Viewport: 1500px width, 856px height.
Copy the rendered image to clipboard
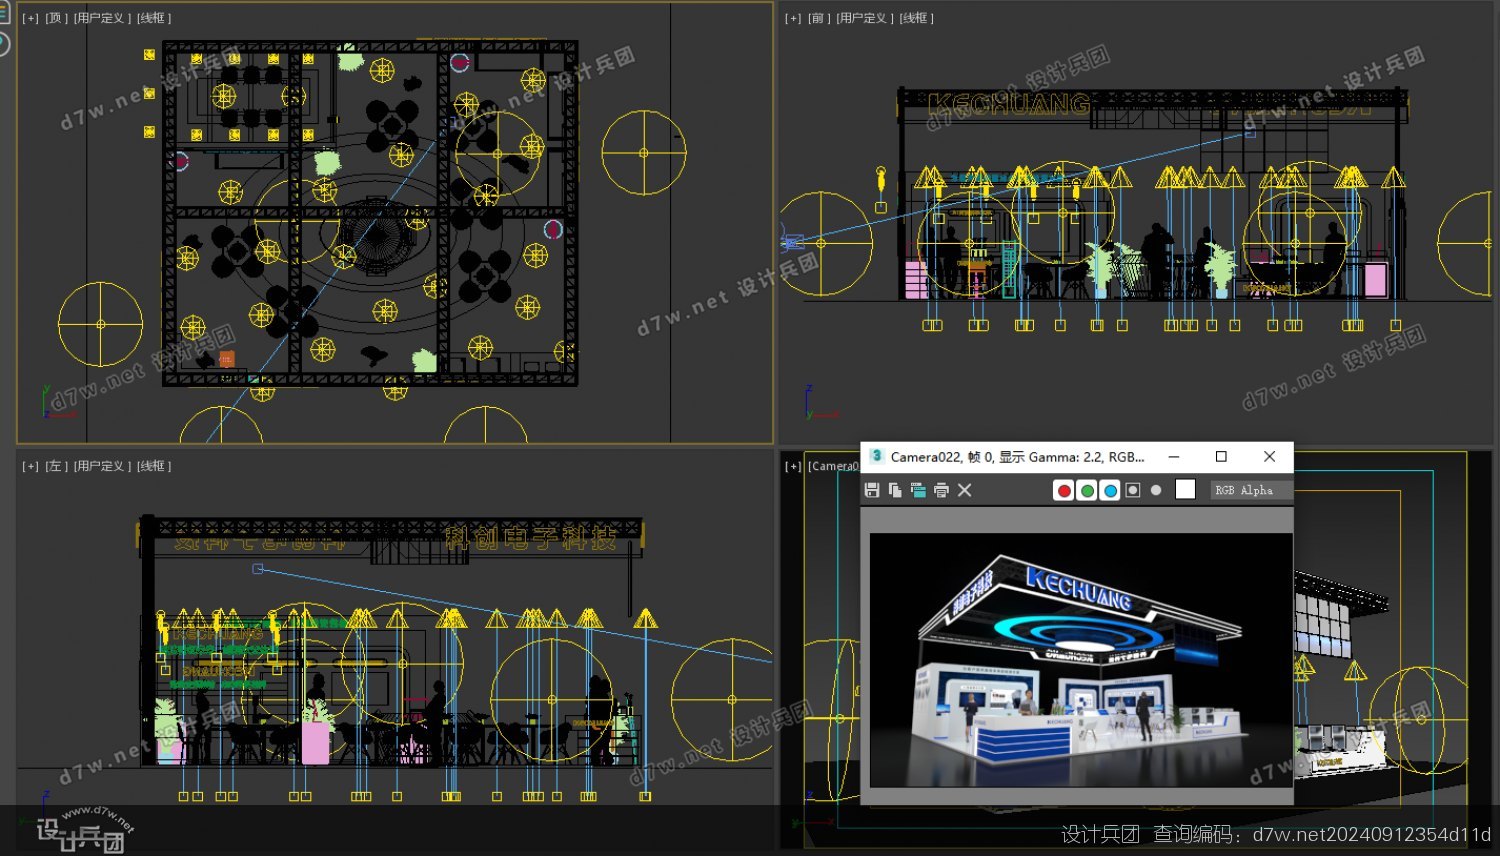(x=895, y=490)
